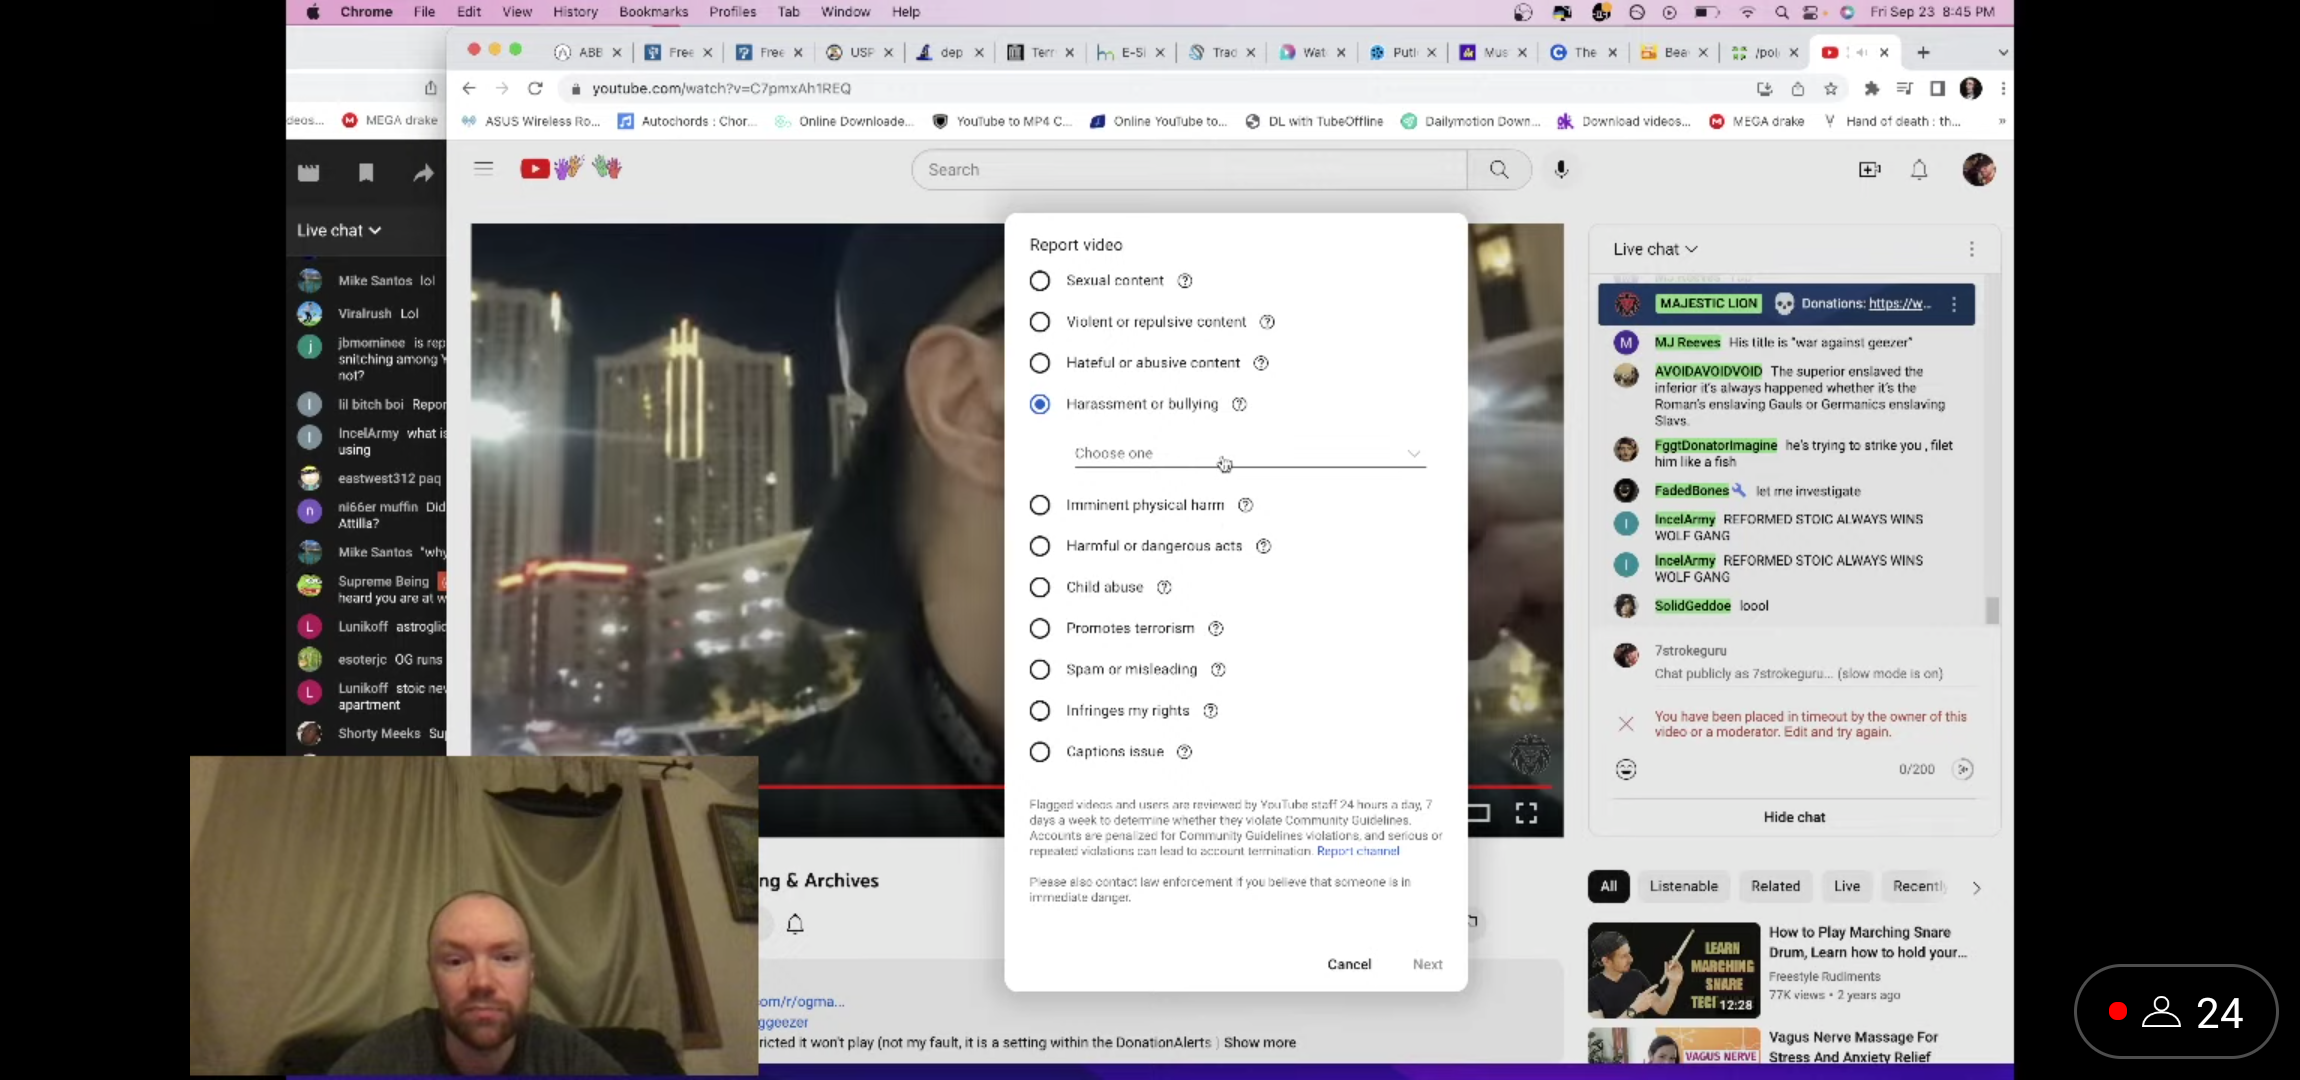The height and width of the screenshot is (1080, 2300).
Task: Expand description with Show more
Action: (x=1260, y=1042)
